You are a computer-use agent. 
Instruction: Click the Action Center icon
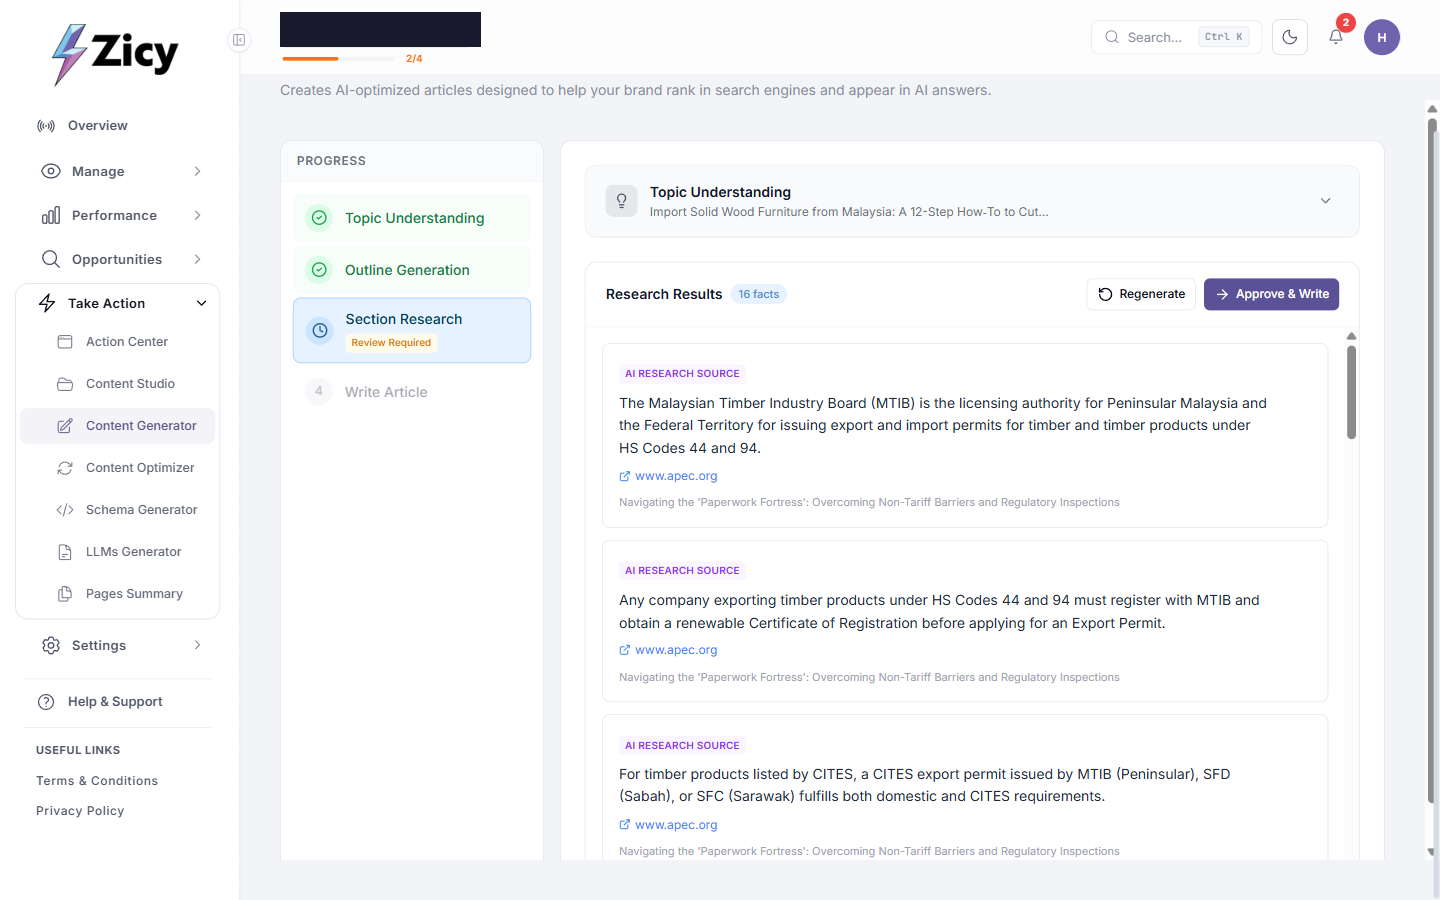pos(65,342)
